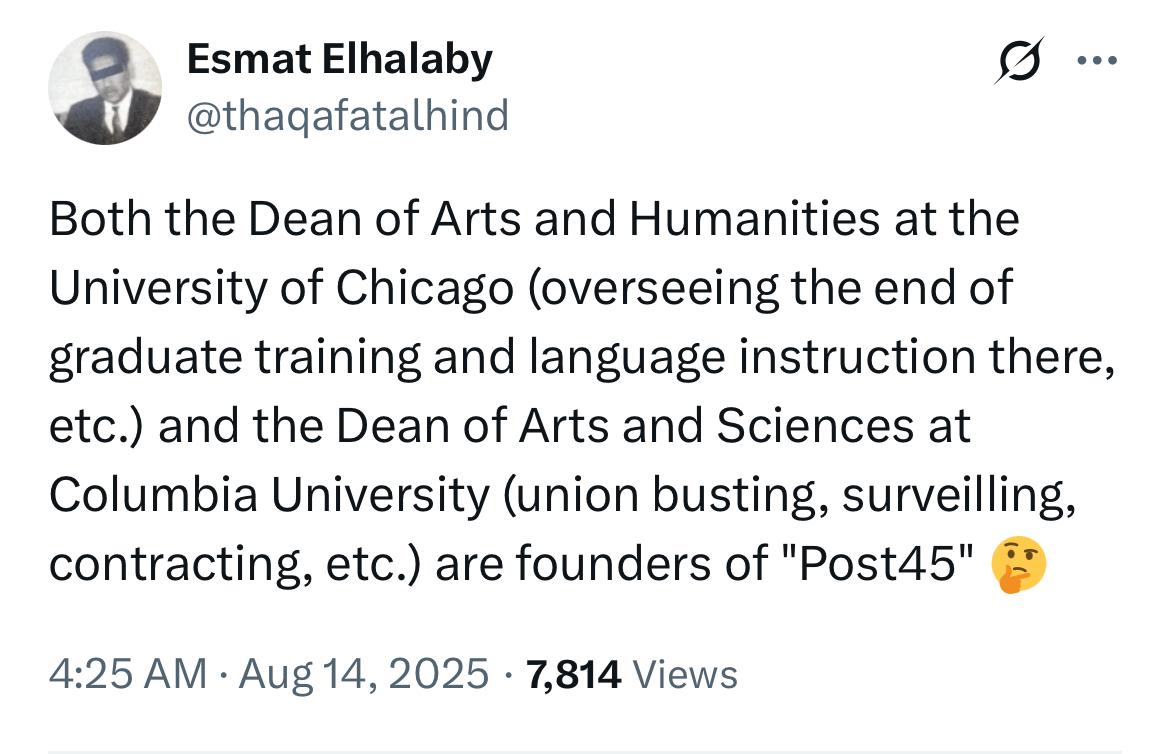This screenshot has height=754, width=1170.
Task: Open the @thaqafatalhind handle link
Action: point(347,116)
